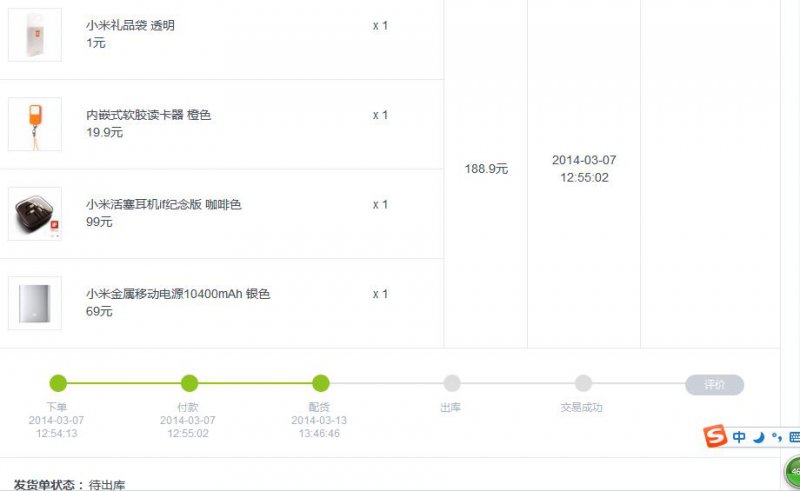The width and height of the screenshot is (800, 491).
Task: Click the 1元 price text
Action: pos(95,43)
